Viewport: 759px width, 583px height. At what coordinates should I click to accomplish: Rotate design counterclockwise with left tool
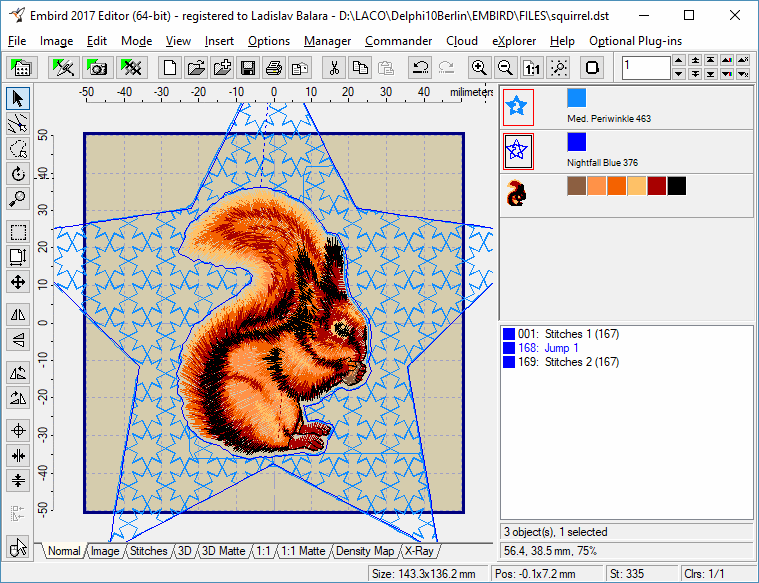(18, 373)
